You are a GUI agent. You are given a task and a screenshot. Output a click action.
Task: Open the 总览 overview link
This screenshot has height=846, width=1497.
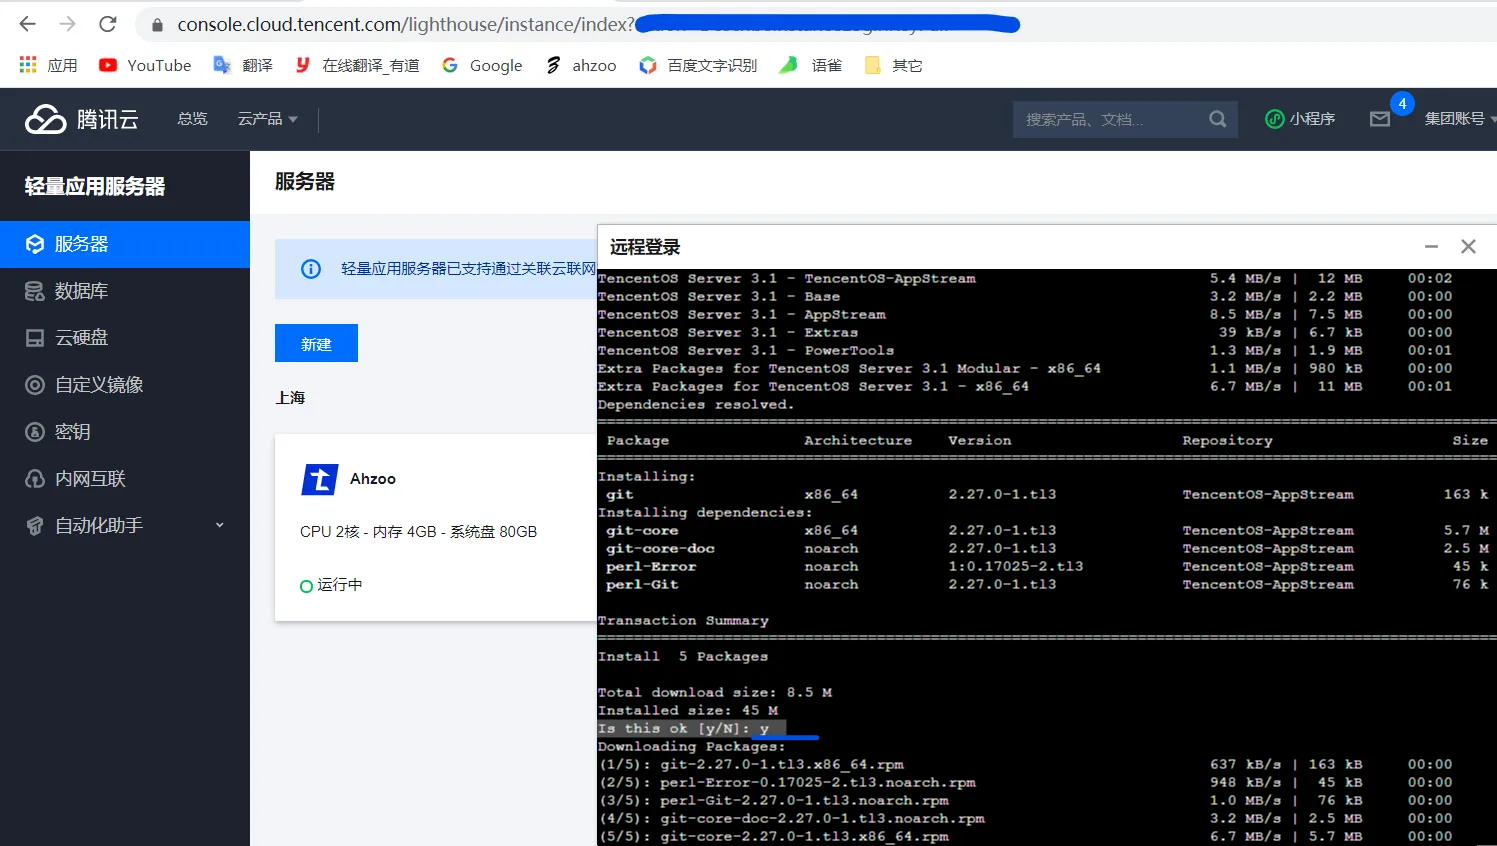coord(192,119)
